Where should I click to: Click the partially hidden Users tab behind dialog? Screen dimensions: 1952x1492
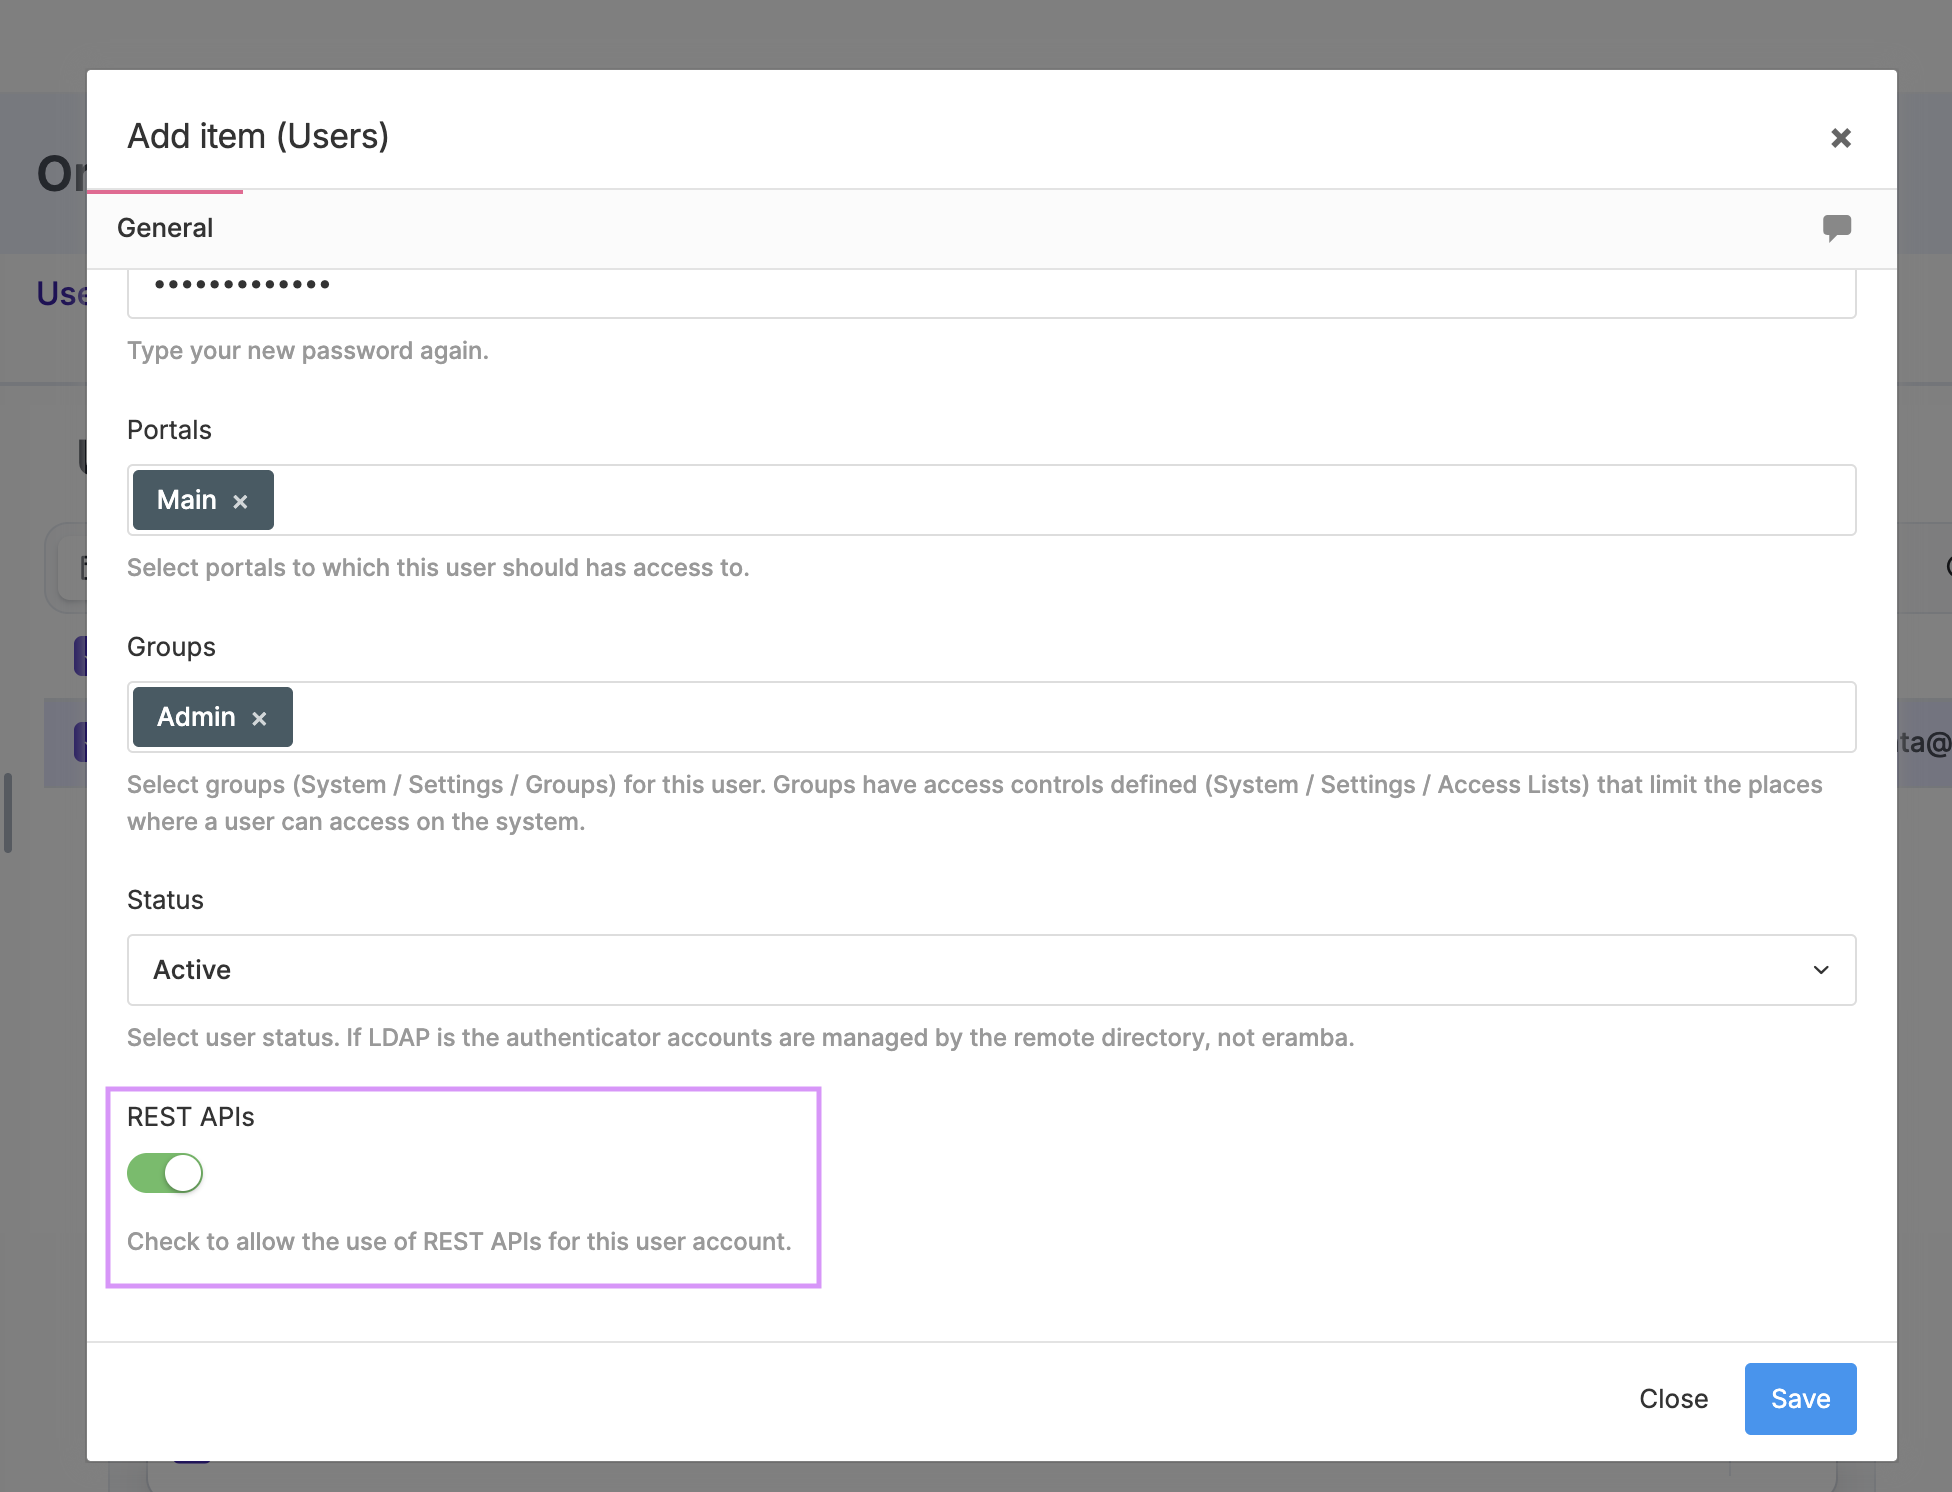pos(62,294)
